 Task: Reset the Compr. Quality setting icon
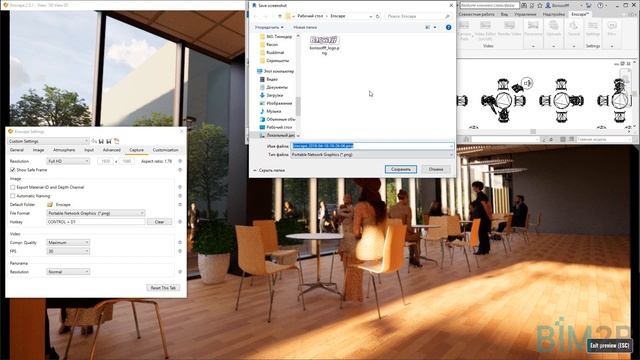[x=180, y=242]
